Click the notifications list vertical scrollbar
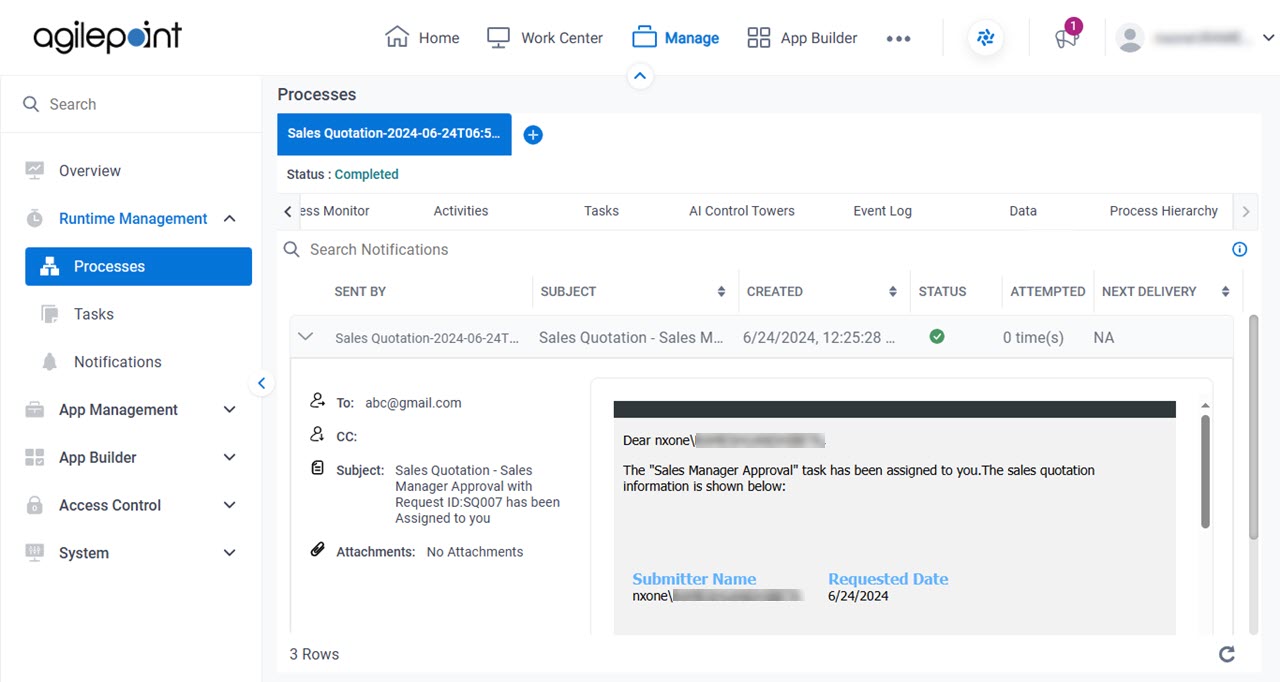Screen dimensions: 1280x682 coord(1253,427)
